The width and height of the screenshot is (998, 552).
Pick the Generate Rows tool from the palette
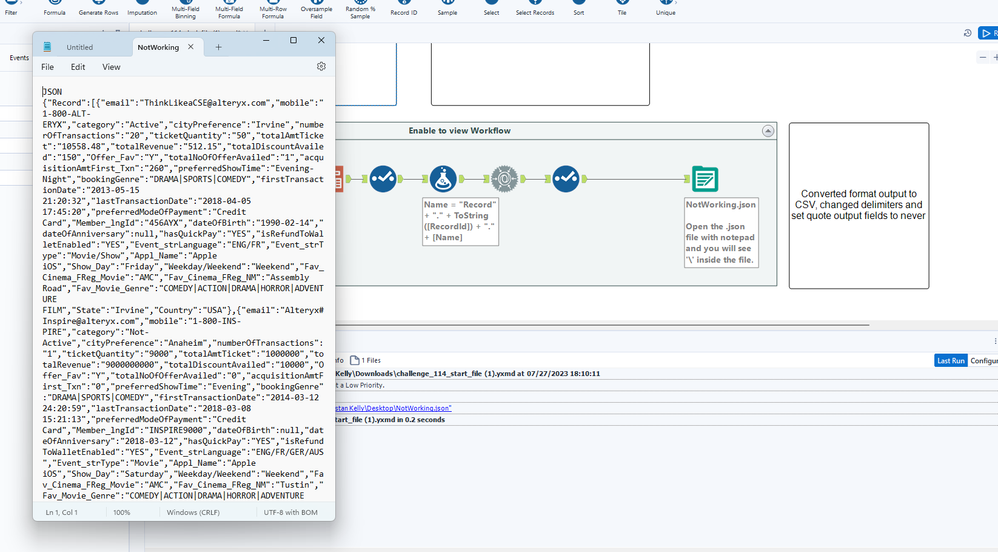(98, 8)
